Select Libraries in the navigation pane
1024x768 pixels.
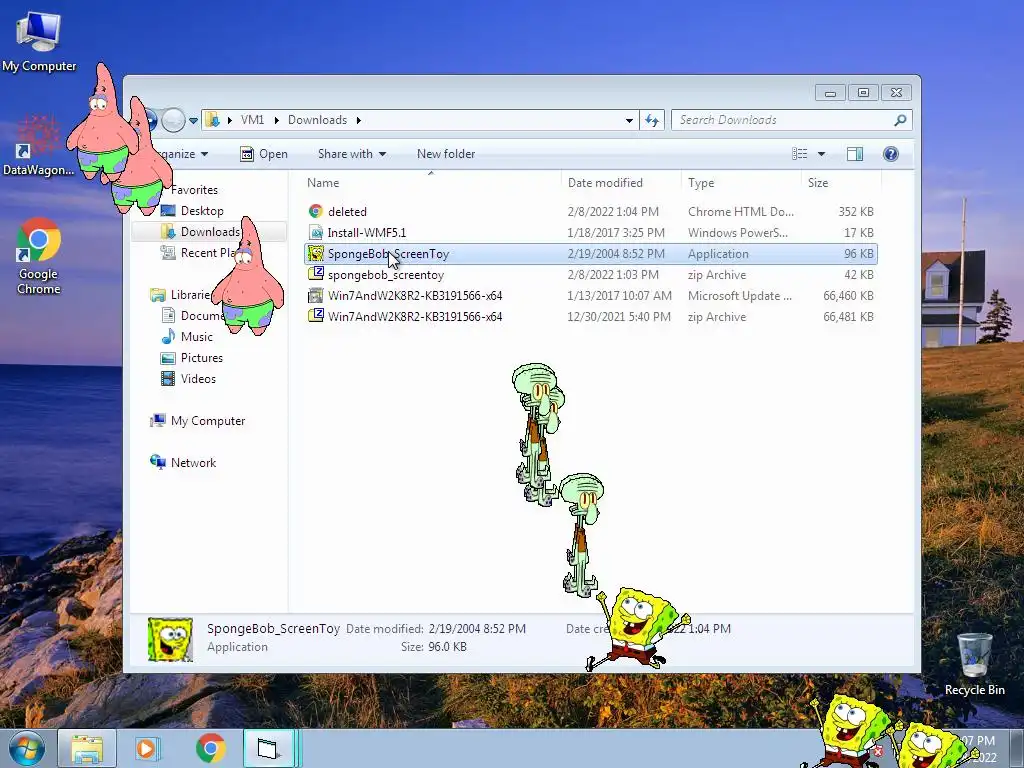[180, 295]
